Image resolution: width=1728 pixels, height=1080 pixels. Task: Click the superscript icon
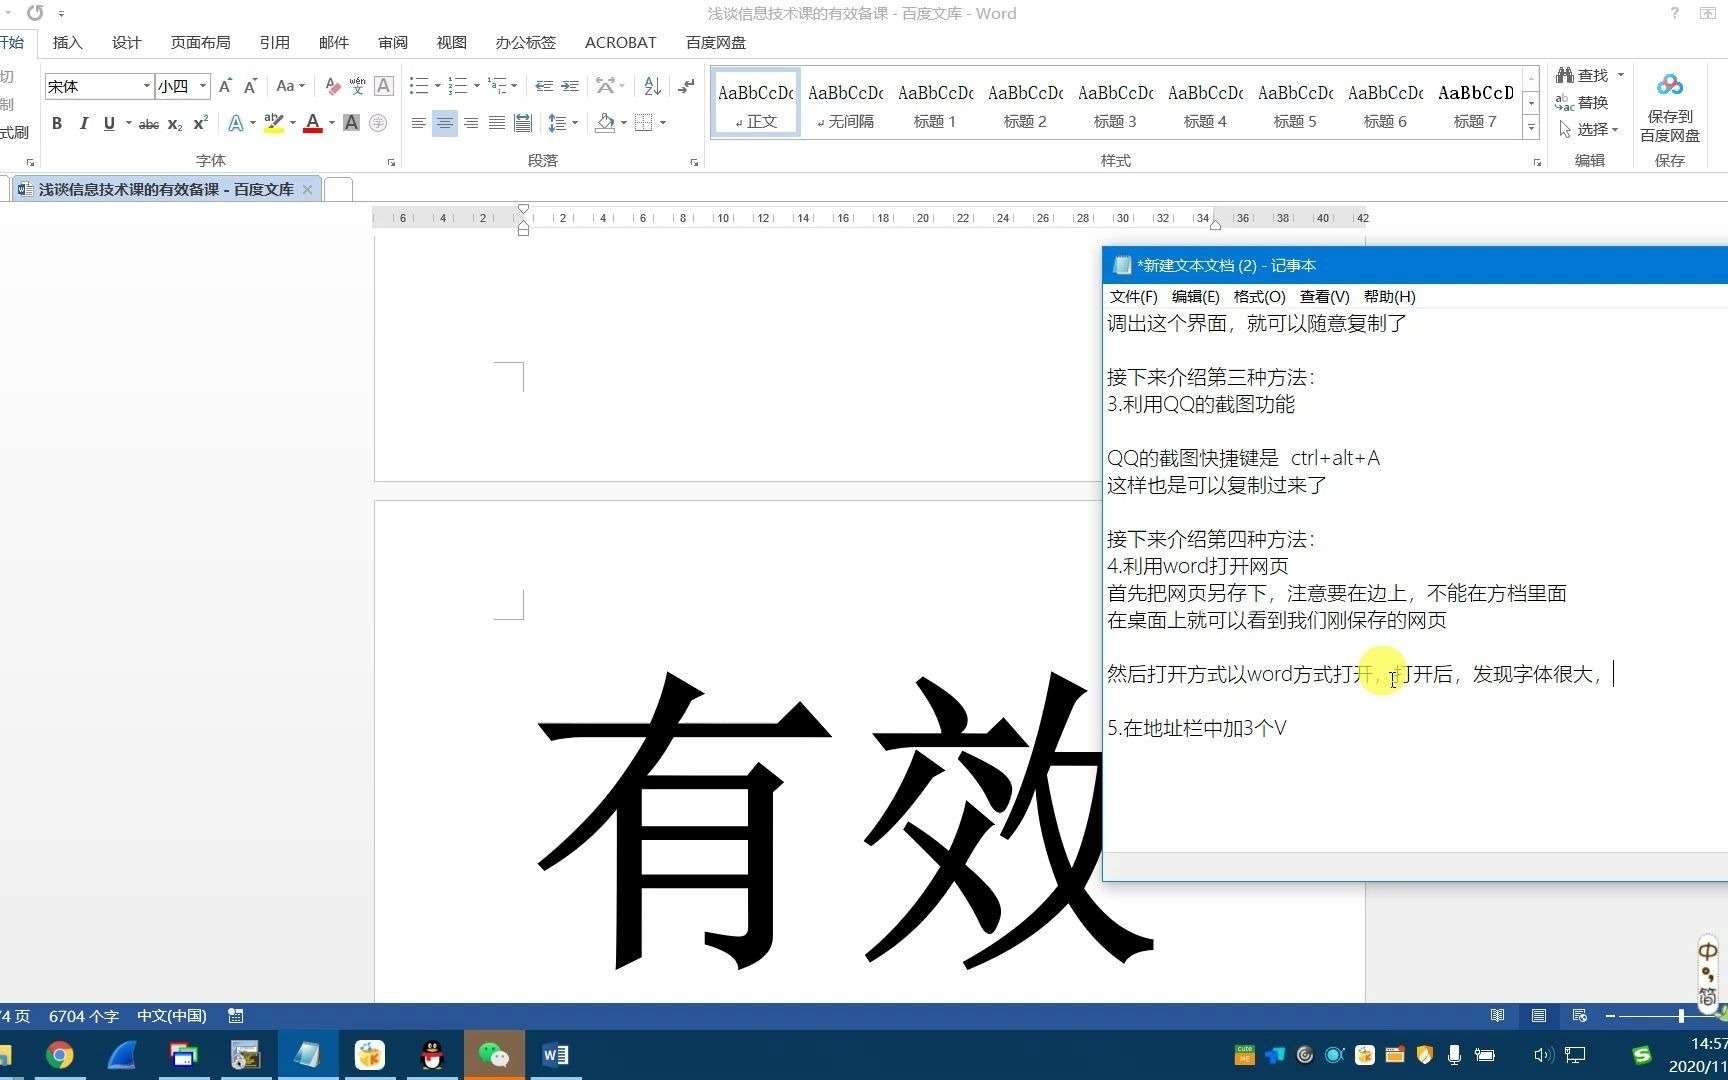[x=199, y=123]
